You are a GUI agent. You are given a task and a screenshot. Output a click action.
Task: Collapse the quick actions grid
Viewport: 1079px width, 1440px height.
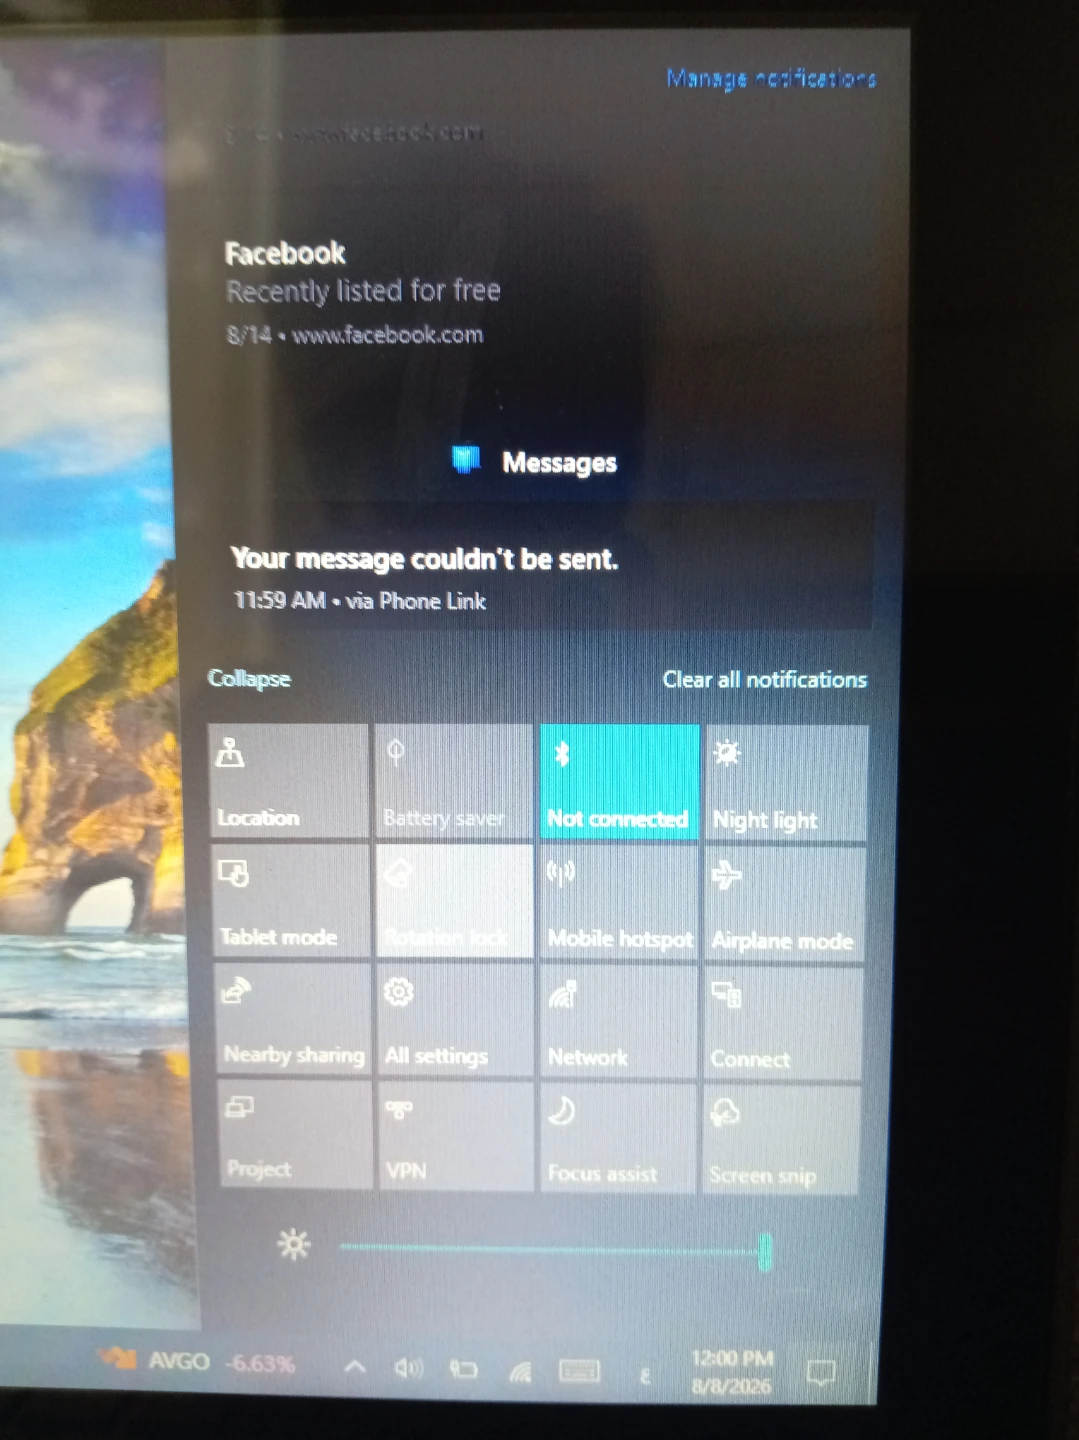click(x=249, y=678)
